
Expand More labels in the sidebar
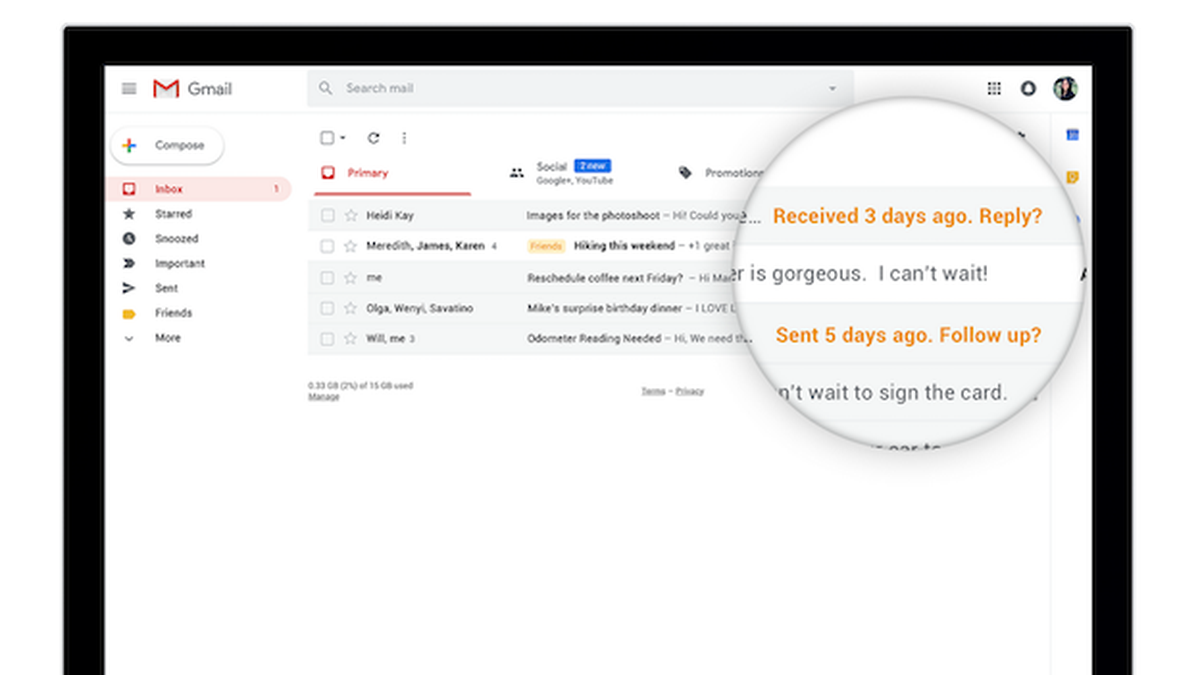[166, 338]
